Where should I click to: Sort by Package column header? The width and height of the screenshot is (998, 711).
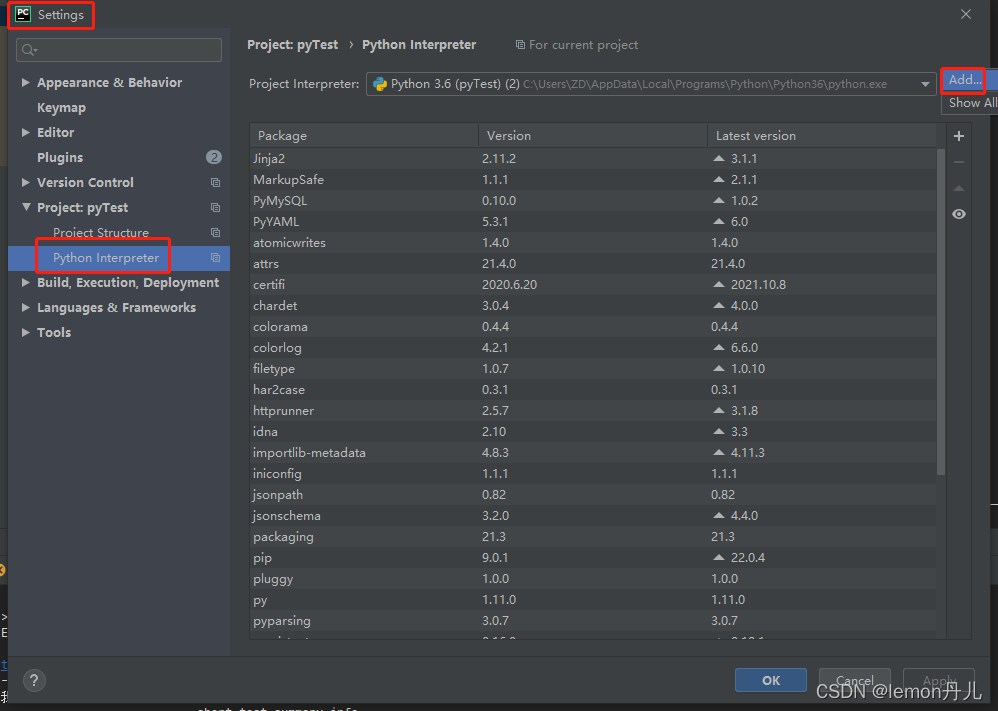click(364, 136)
